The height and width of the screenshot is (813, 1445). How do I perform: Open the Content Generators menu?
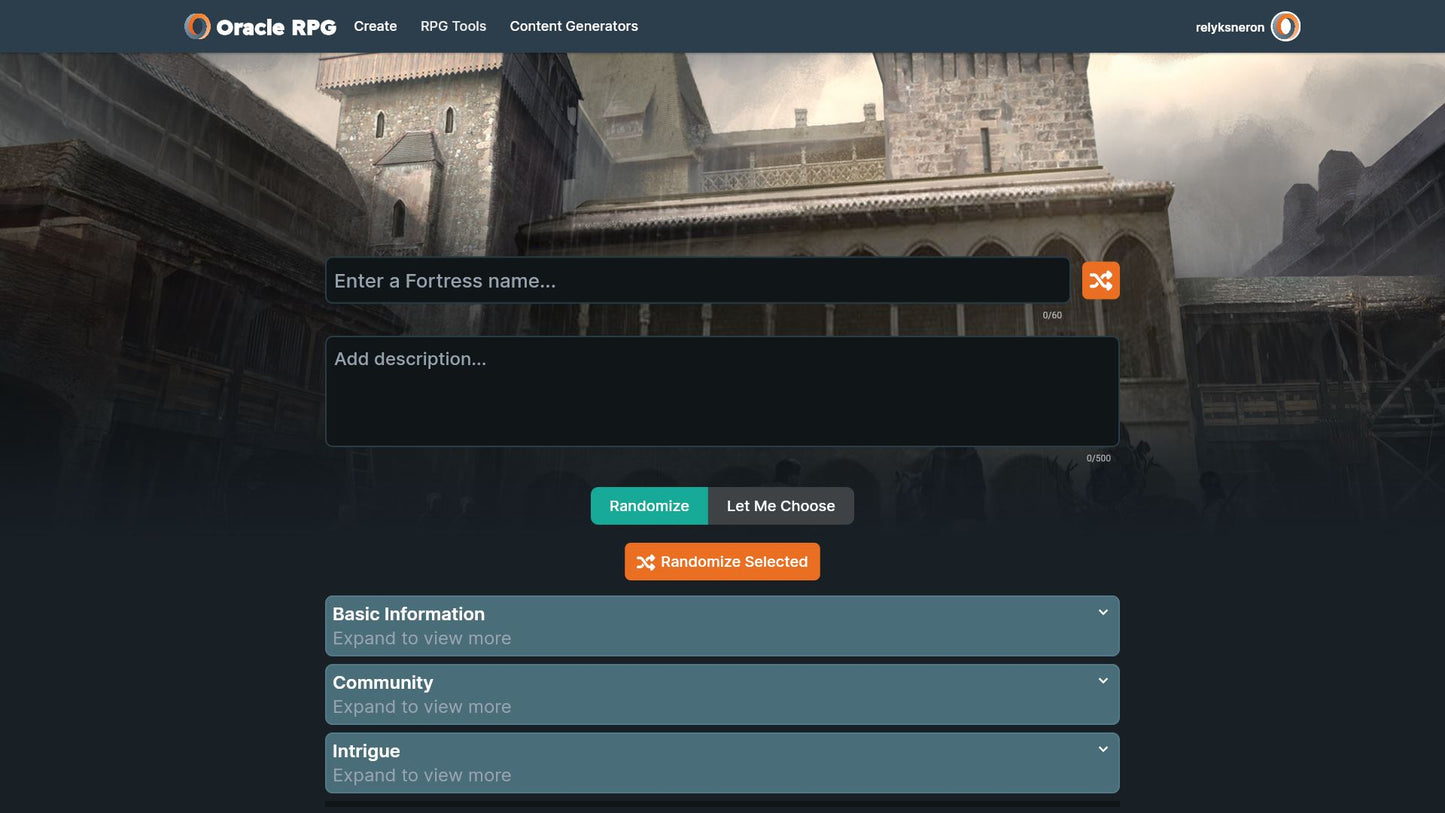point(573,26)
